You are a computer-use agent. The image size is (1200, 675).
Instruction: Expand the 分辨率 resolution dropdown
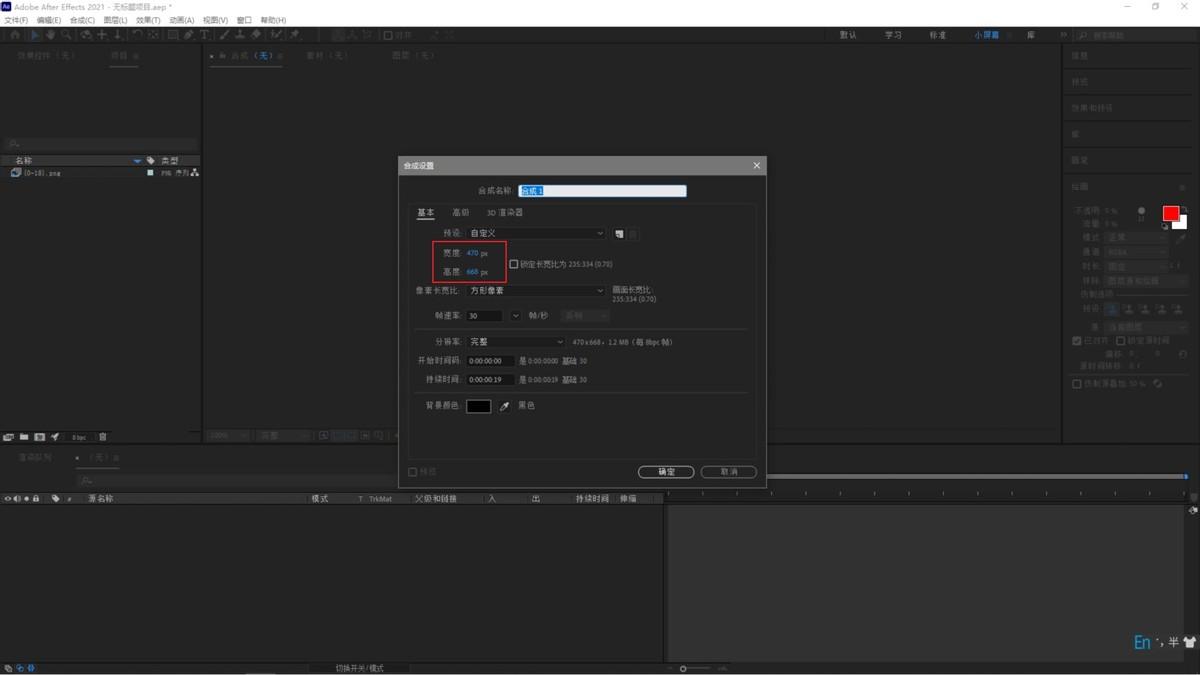pos(516,342)
